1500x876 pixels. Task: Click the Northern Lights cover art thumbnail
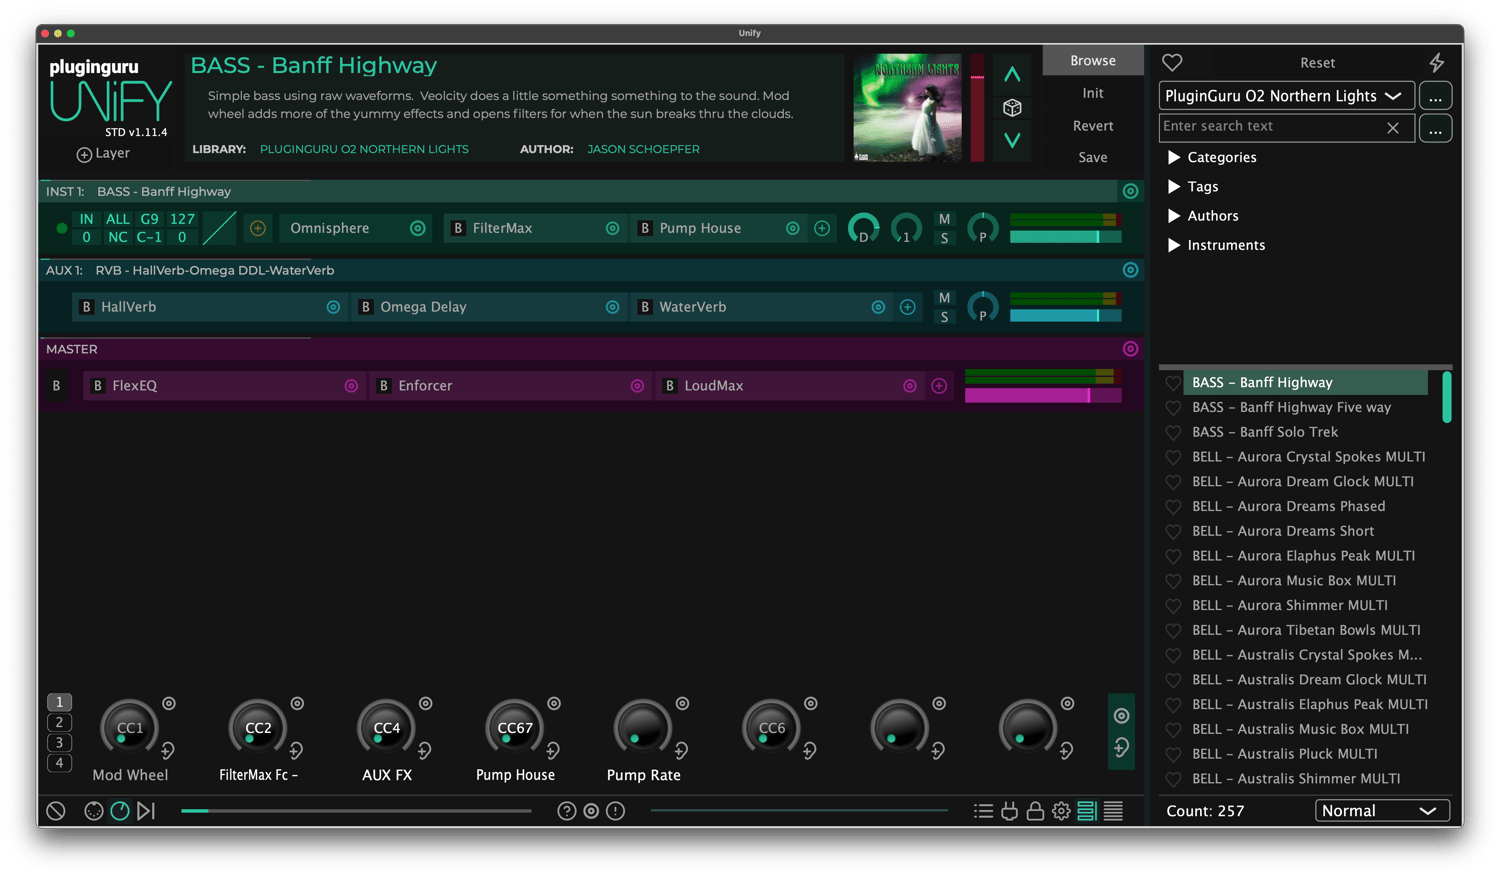(x=907, y=108)
